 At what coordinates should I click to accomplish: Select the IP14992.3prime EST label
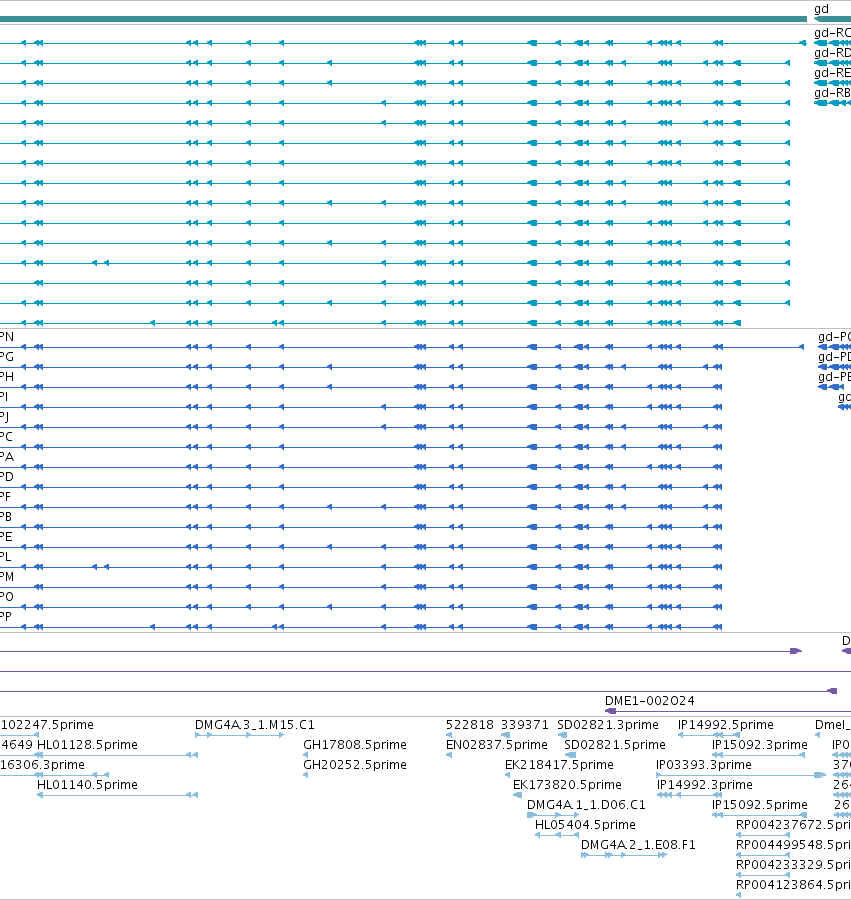(x=705, y=785)
